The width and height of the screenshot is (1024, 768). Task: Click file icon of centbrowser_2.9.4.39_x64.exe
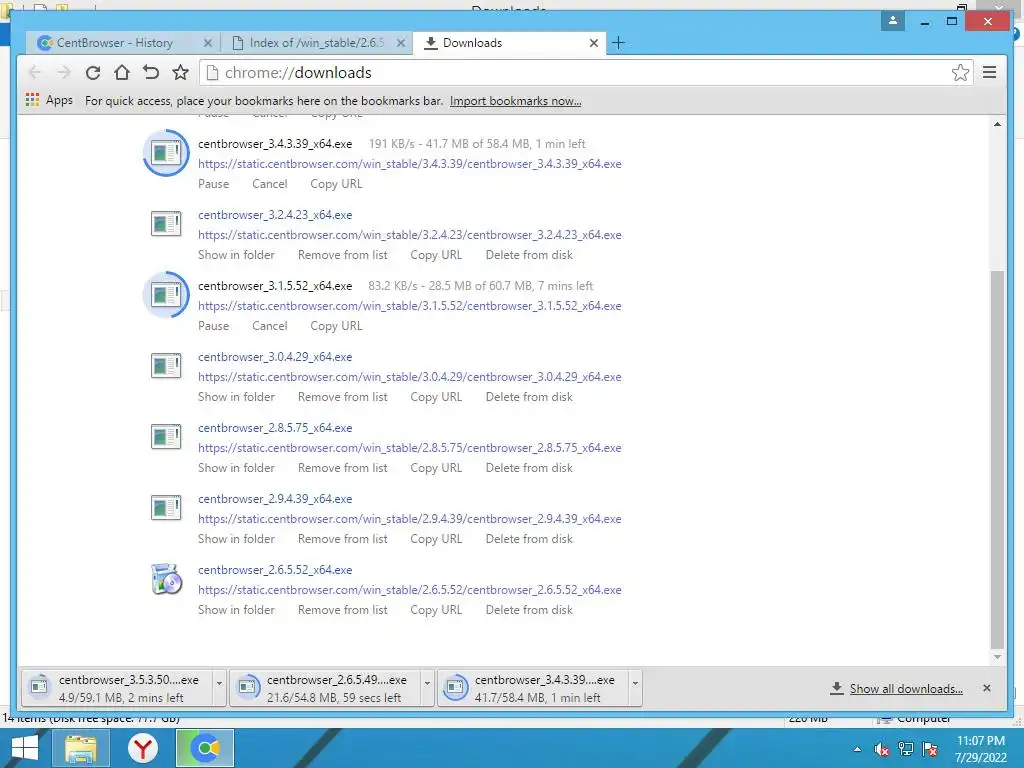(166, 508)
